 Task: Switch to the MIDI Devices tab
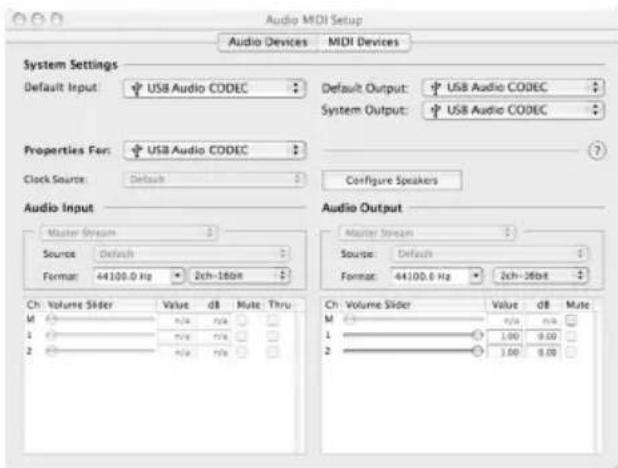tap(363, 42)
